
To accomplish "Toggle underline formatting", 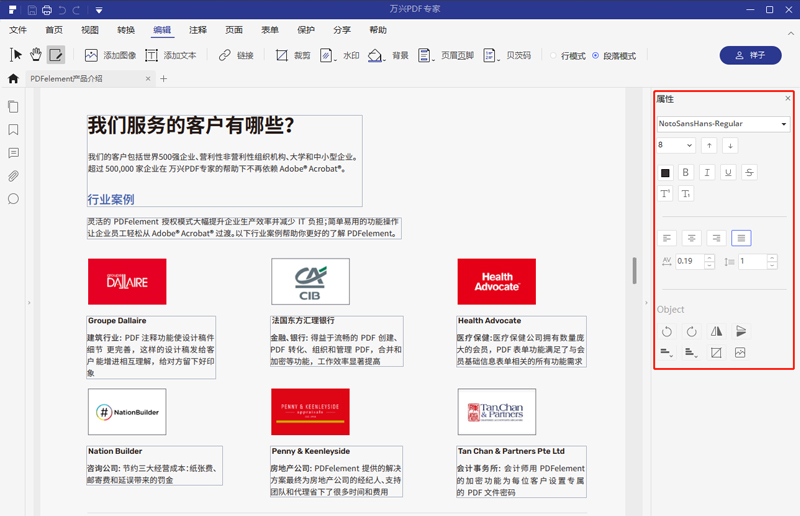I will click(x=728, y=173).
